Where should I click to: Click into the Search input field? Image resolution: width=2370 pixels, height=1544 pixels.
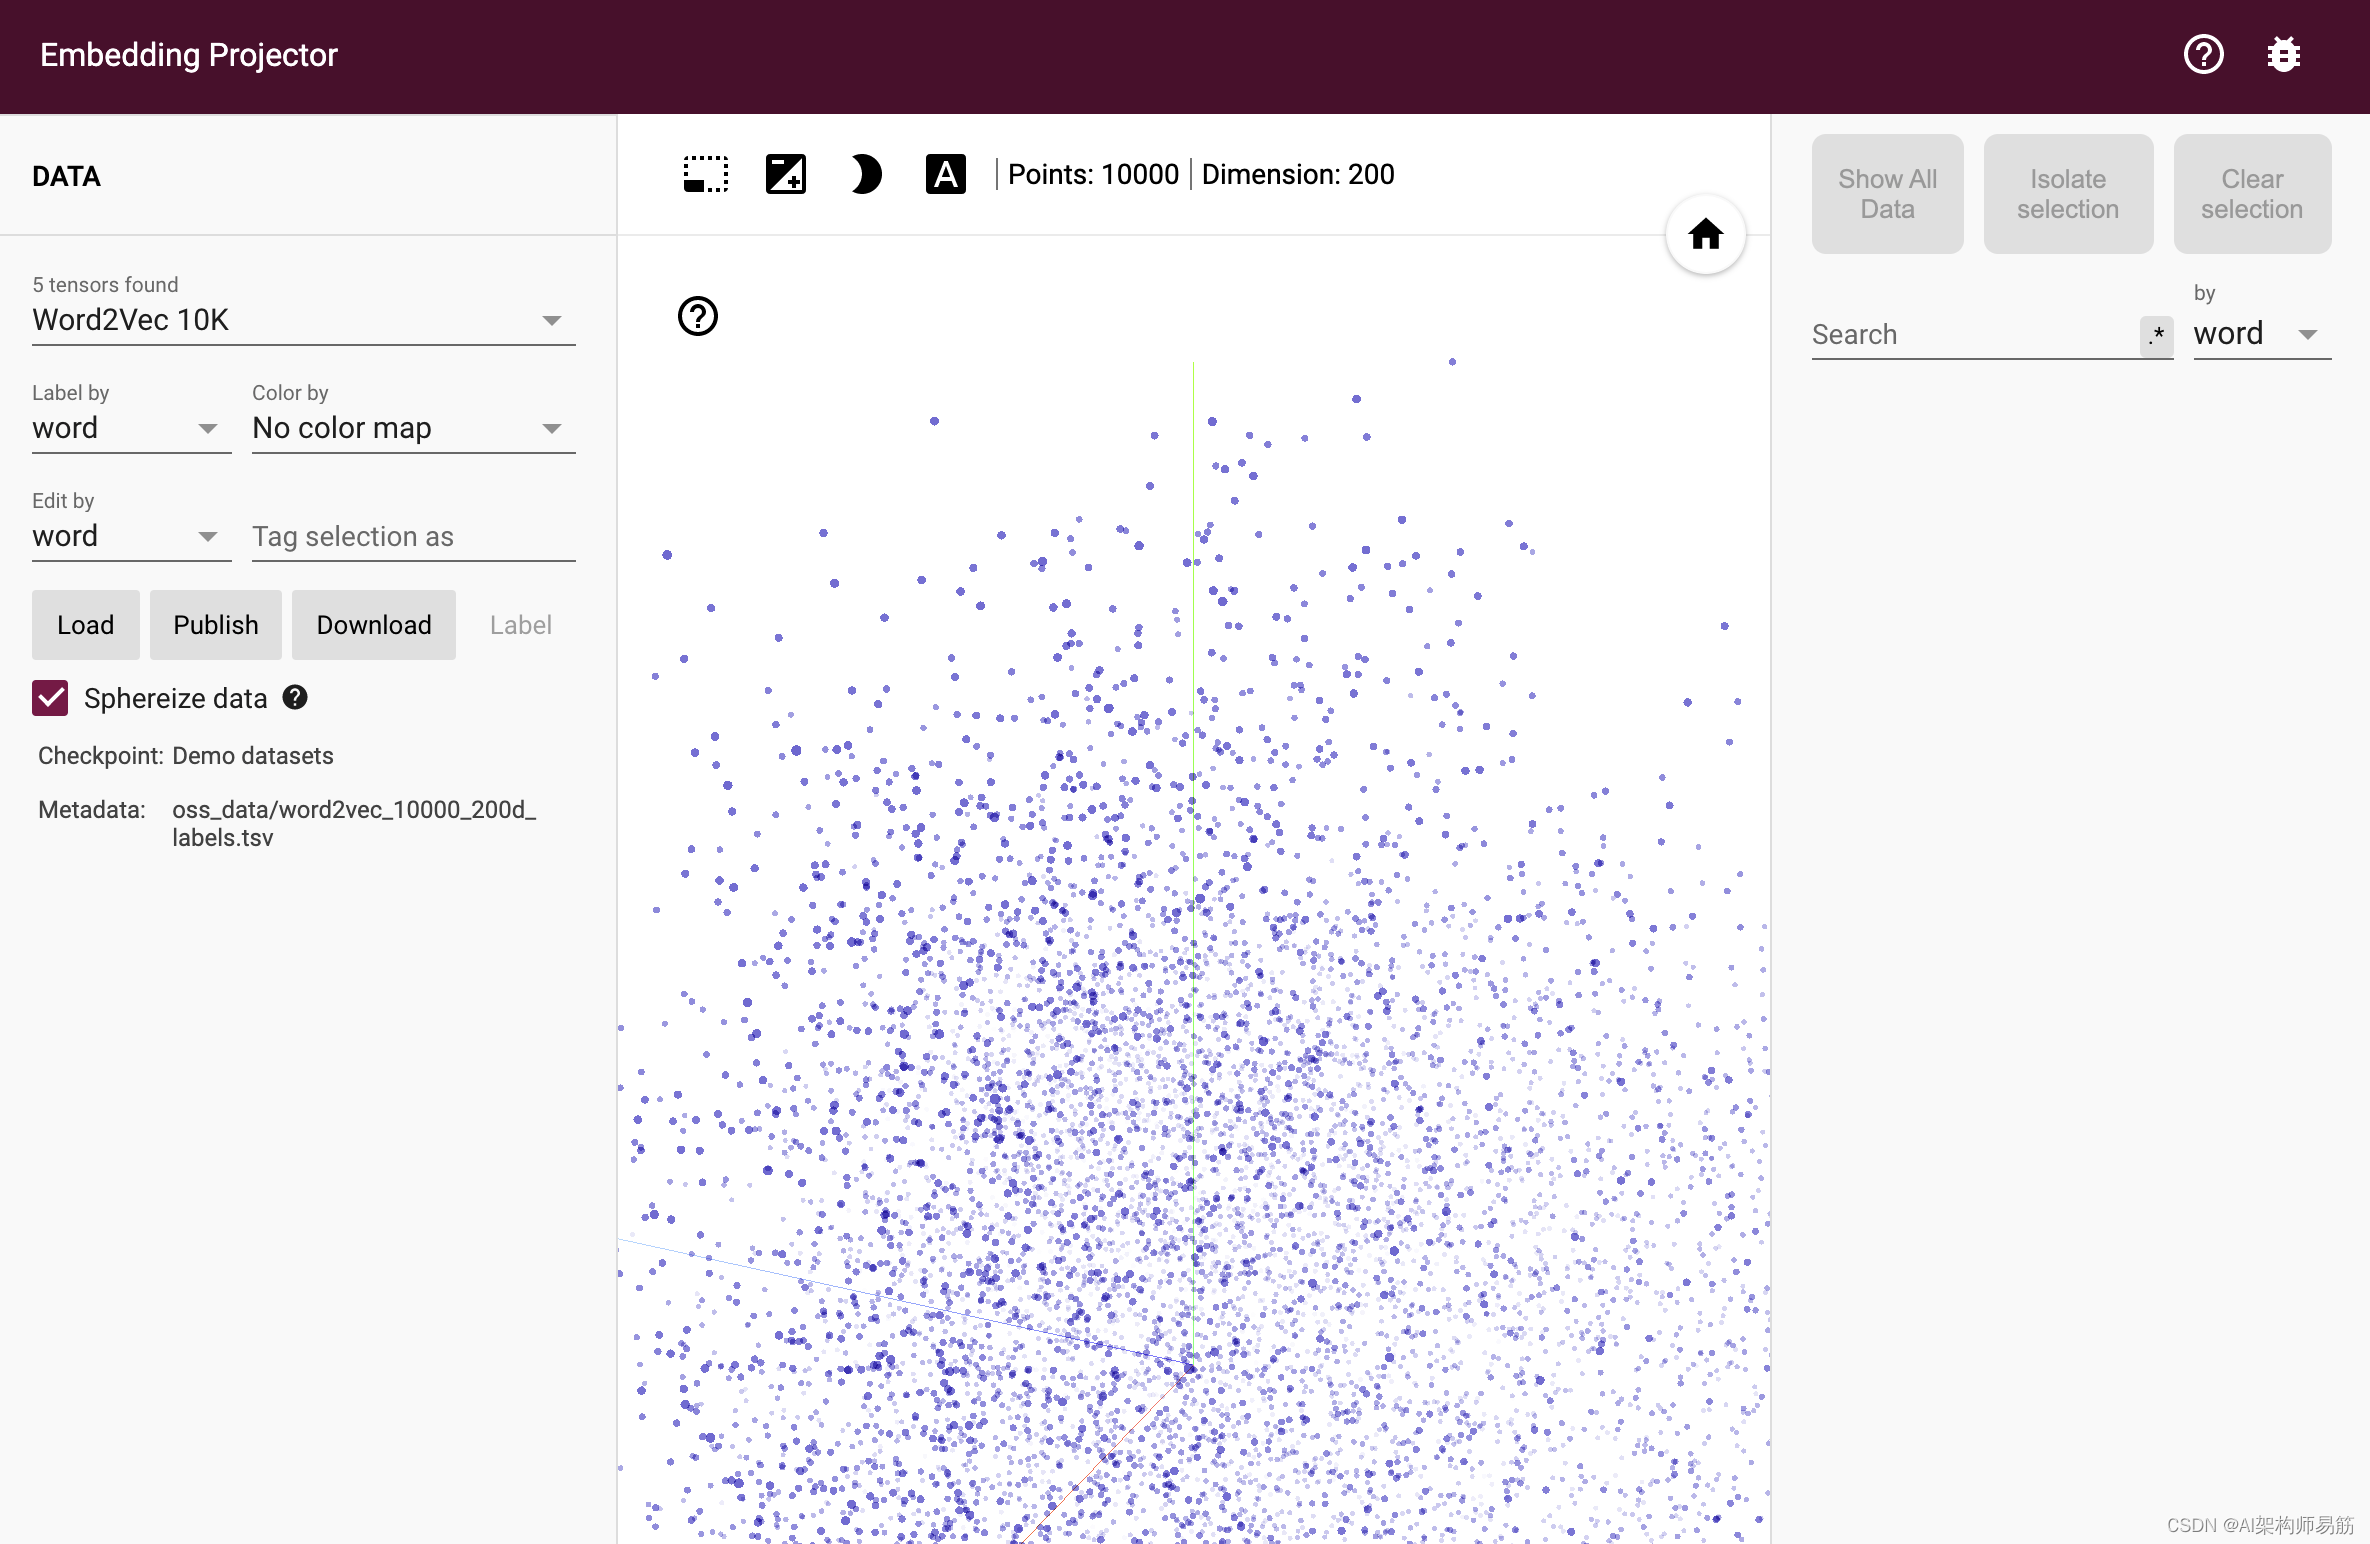tap(1972, 335)
